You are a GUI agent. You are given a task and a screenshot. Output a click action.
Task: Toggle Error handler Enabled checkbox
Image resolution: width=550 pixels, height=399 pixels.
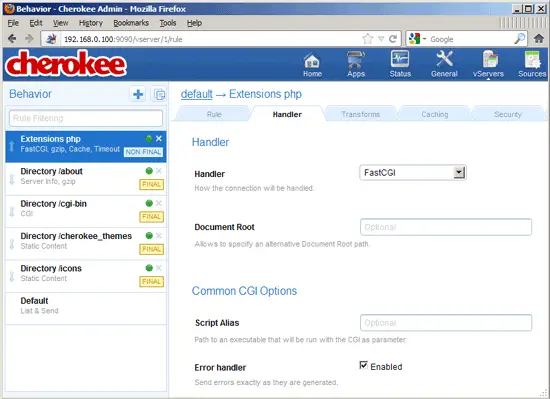click(x=364, y=365)
